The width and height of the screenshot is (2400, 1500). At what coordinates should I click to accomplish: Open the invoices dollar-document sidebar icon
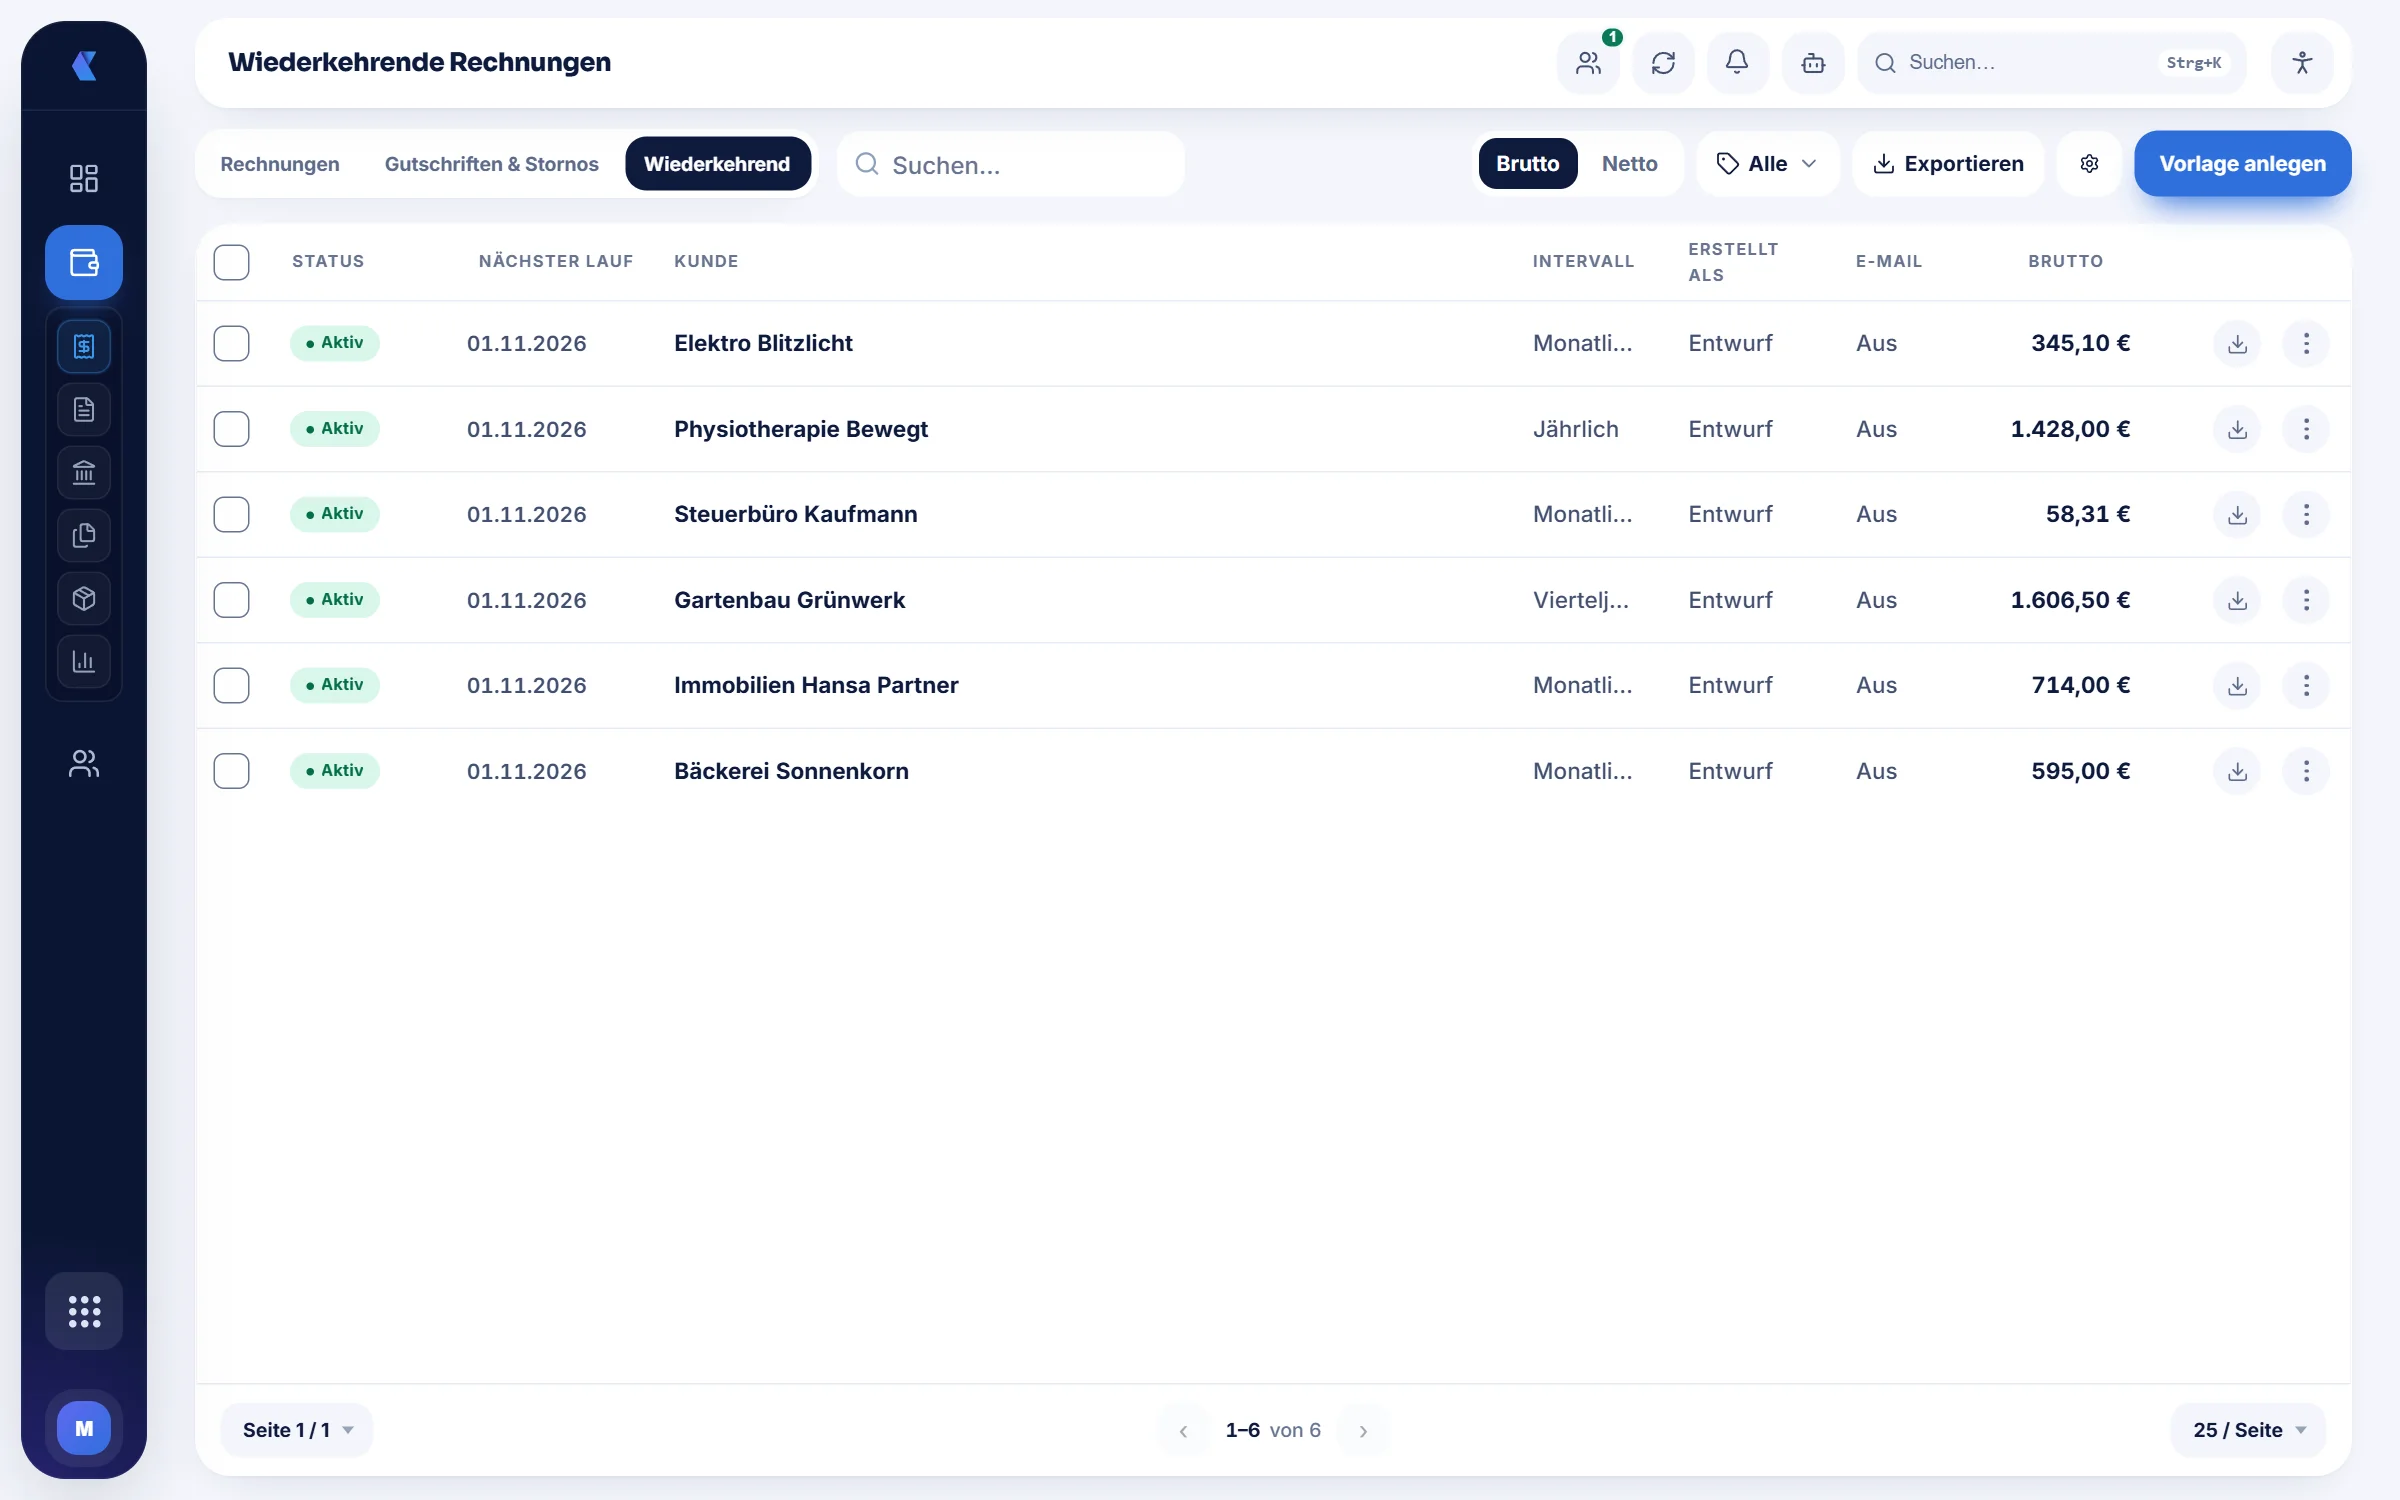[x=84, y=347]
